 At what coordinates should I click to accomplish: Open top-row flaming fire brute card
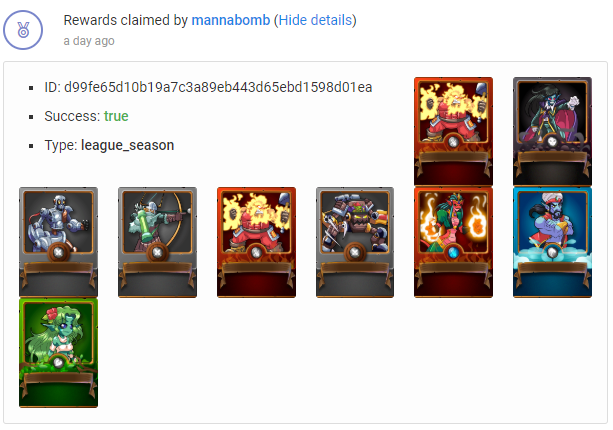tap(453, 131)
